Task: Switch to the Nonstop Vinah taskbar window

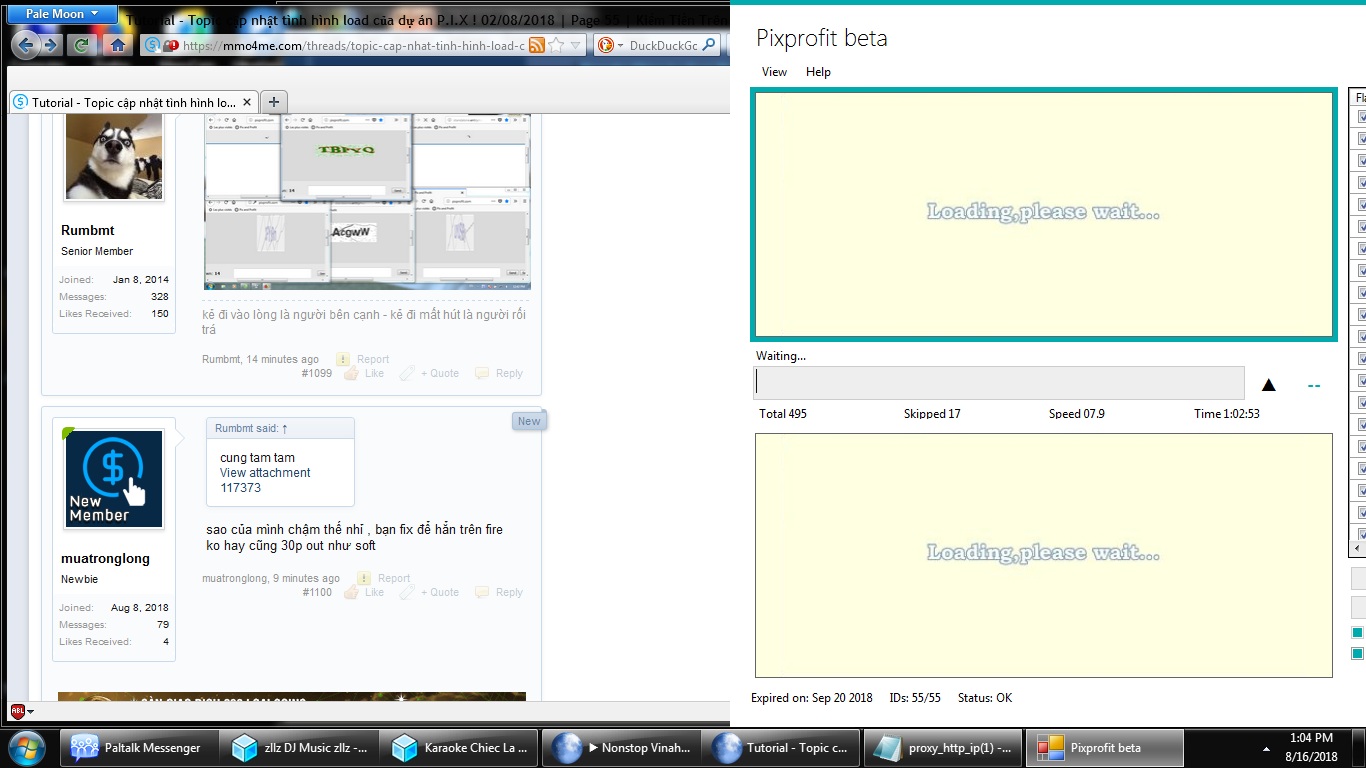Action: click(620, 747)
